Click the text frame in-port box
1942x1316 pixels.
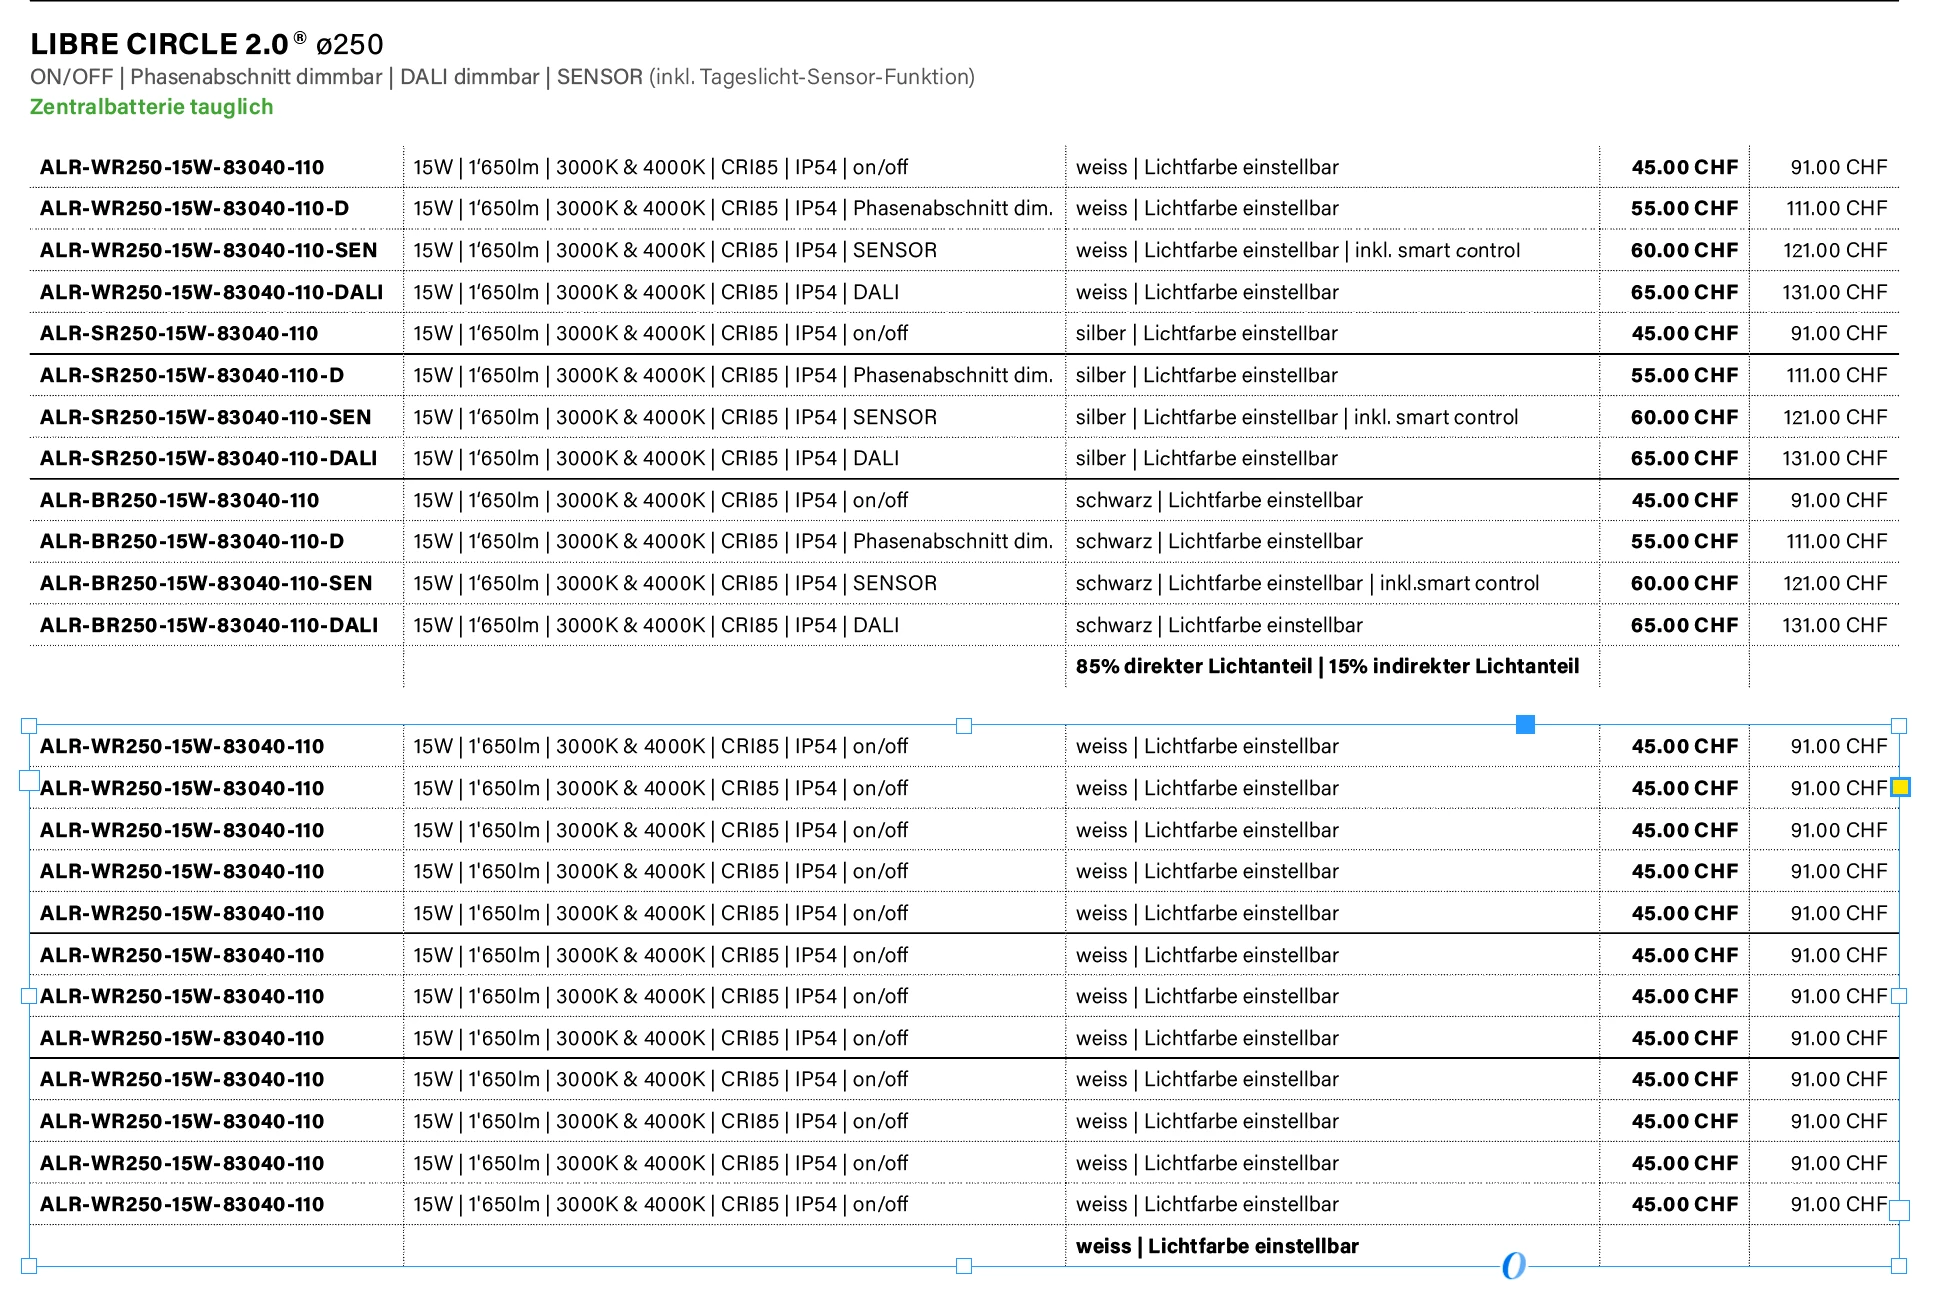(29, 780)
